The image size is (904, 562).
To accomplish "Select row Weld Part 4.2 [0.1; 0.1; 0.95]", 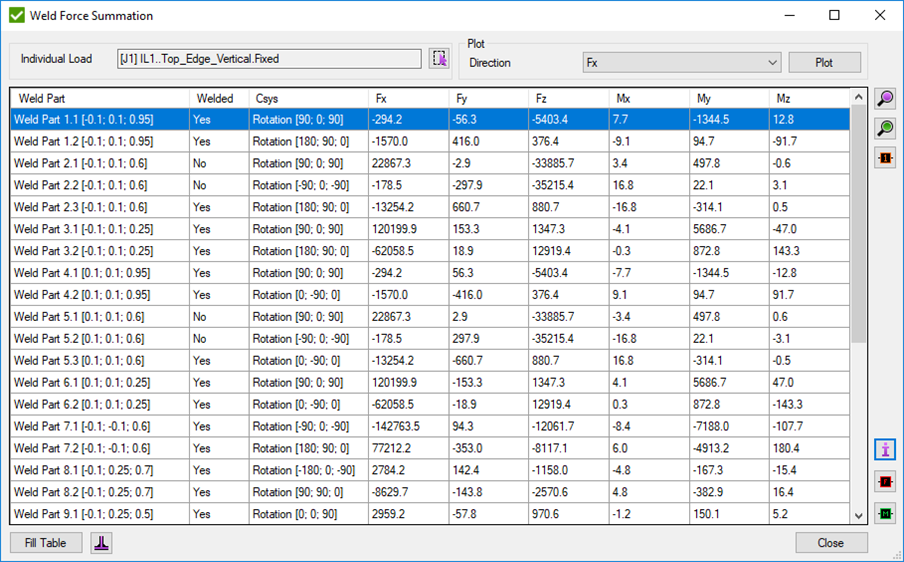I will (x=430, y=295).
